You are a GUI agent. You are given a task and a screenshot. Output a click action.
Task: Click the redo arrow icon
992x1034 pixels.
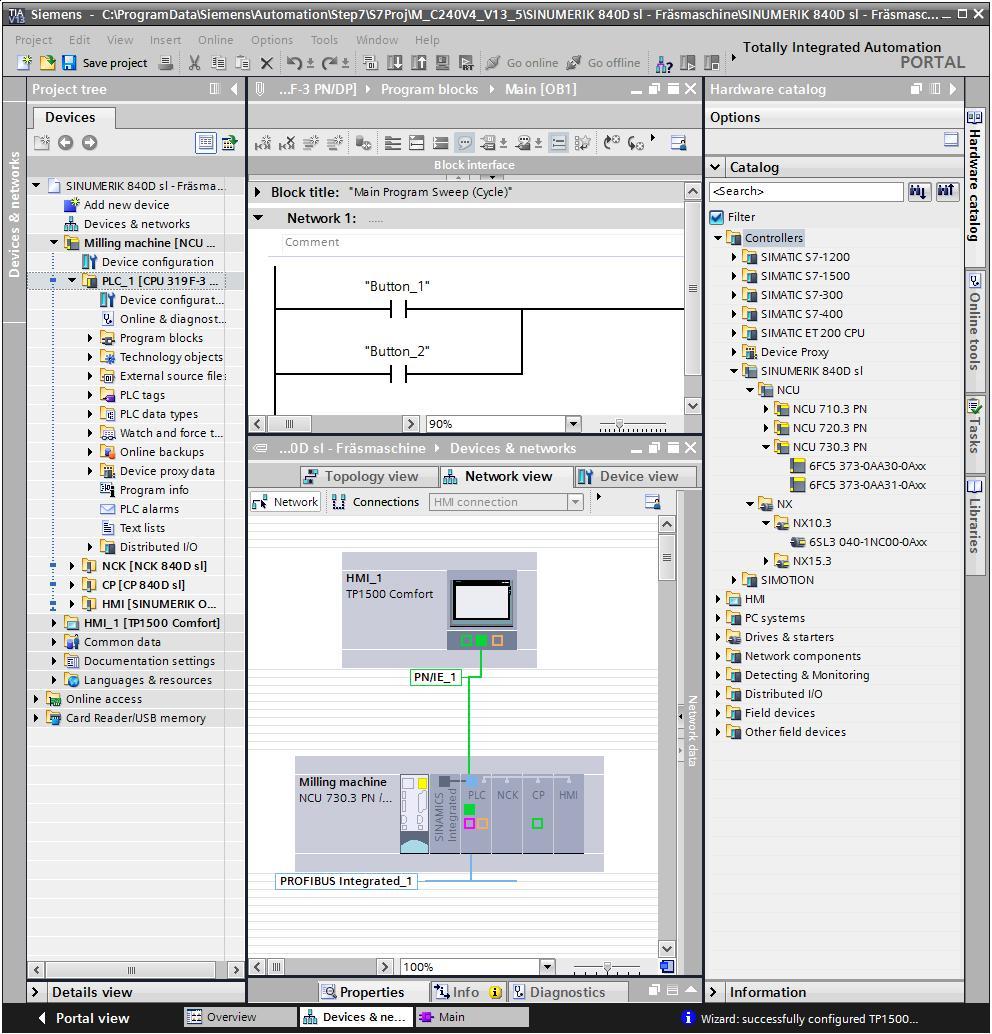(329, 63)
